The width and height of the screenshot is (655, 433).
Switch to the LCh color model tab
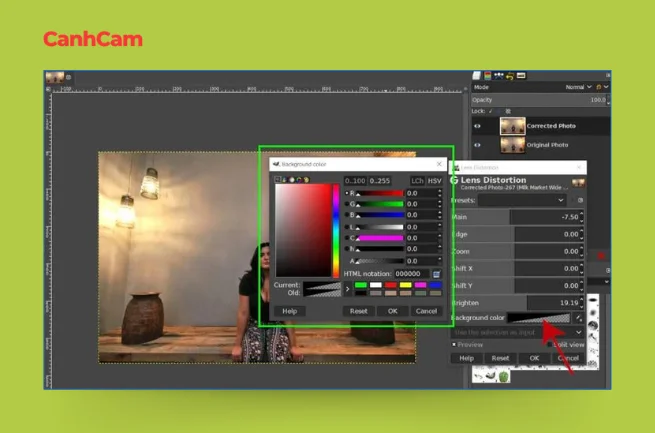(416, 180)
